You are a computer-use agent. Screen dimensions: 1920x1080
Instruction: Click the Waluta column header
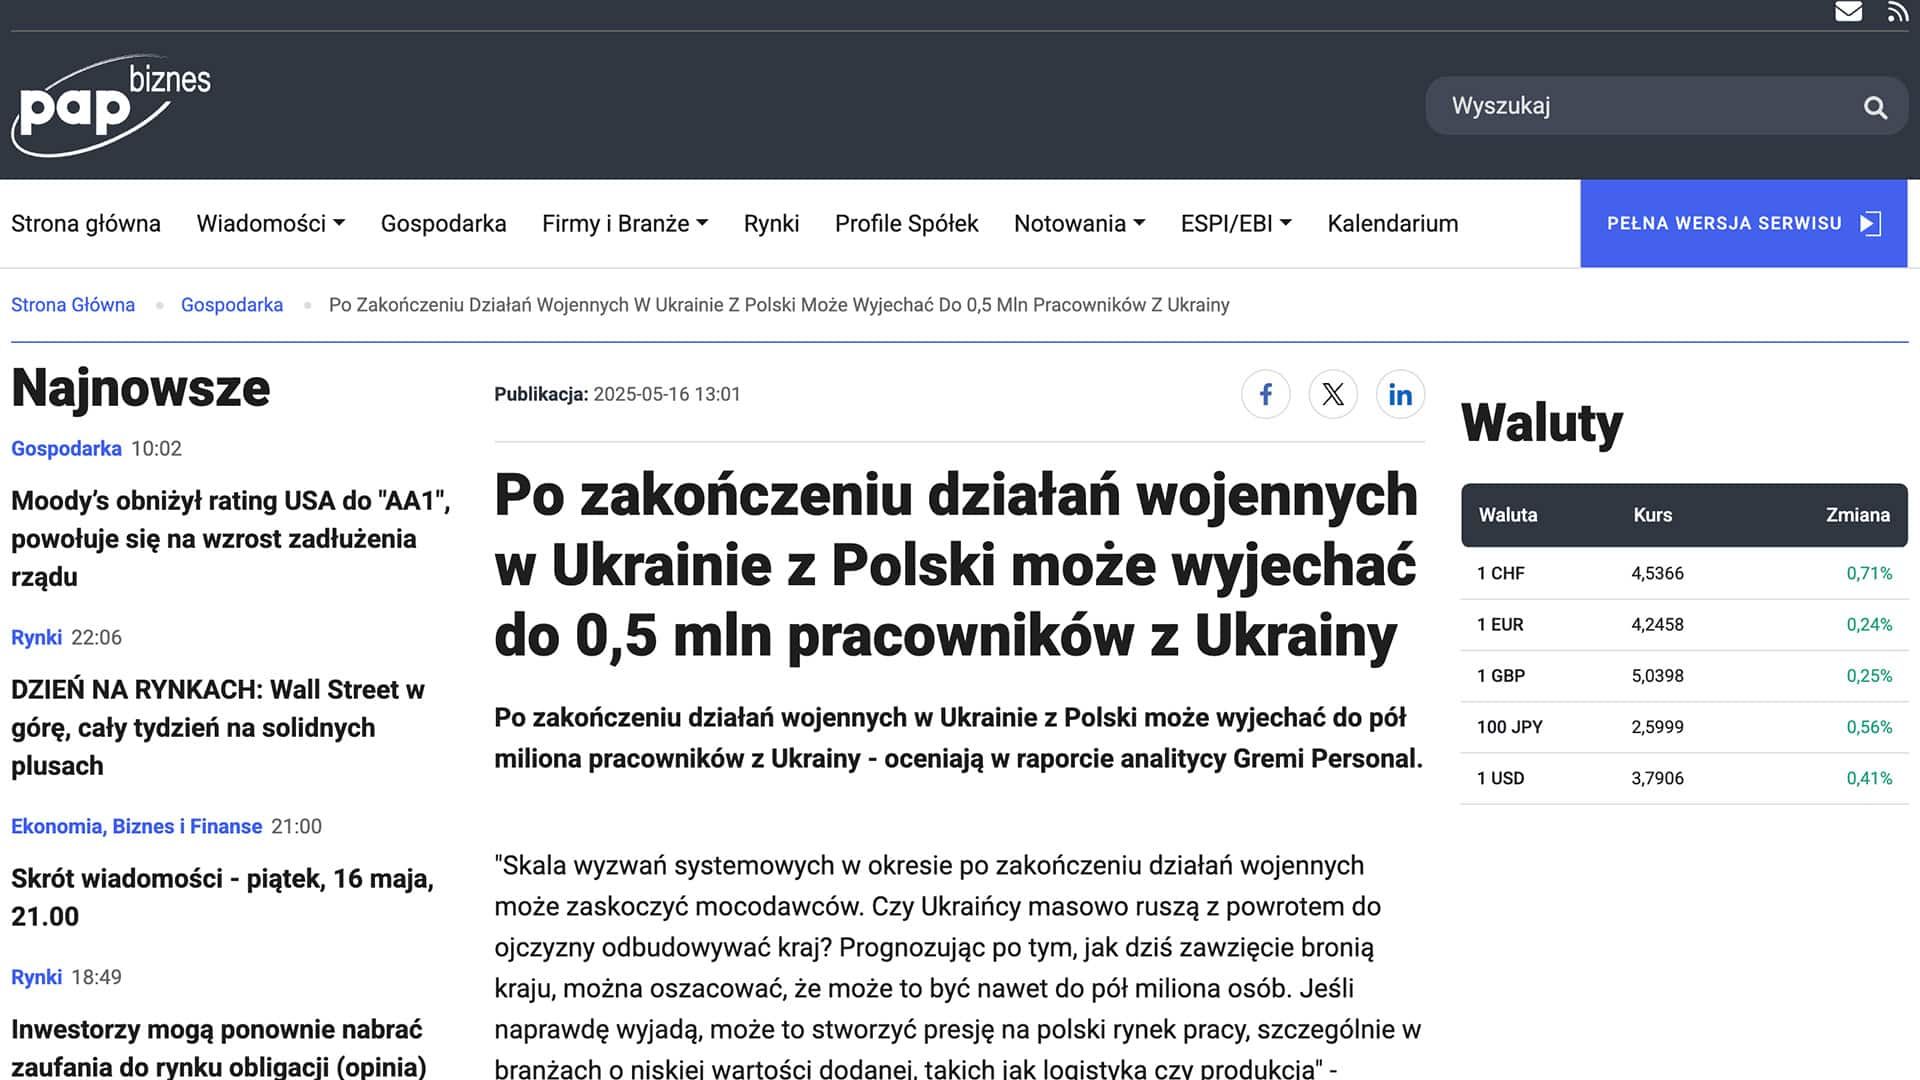tap(1508, 515)
